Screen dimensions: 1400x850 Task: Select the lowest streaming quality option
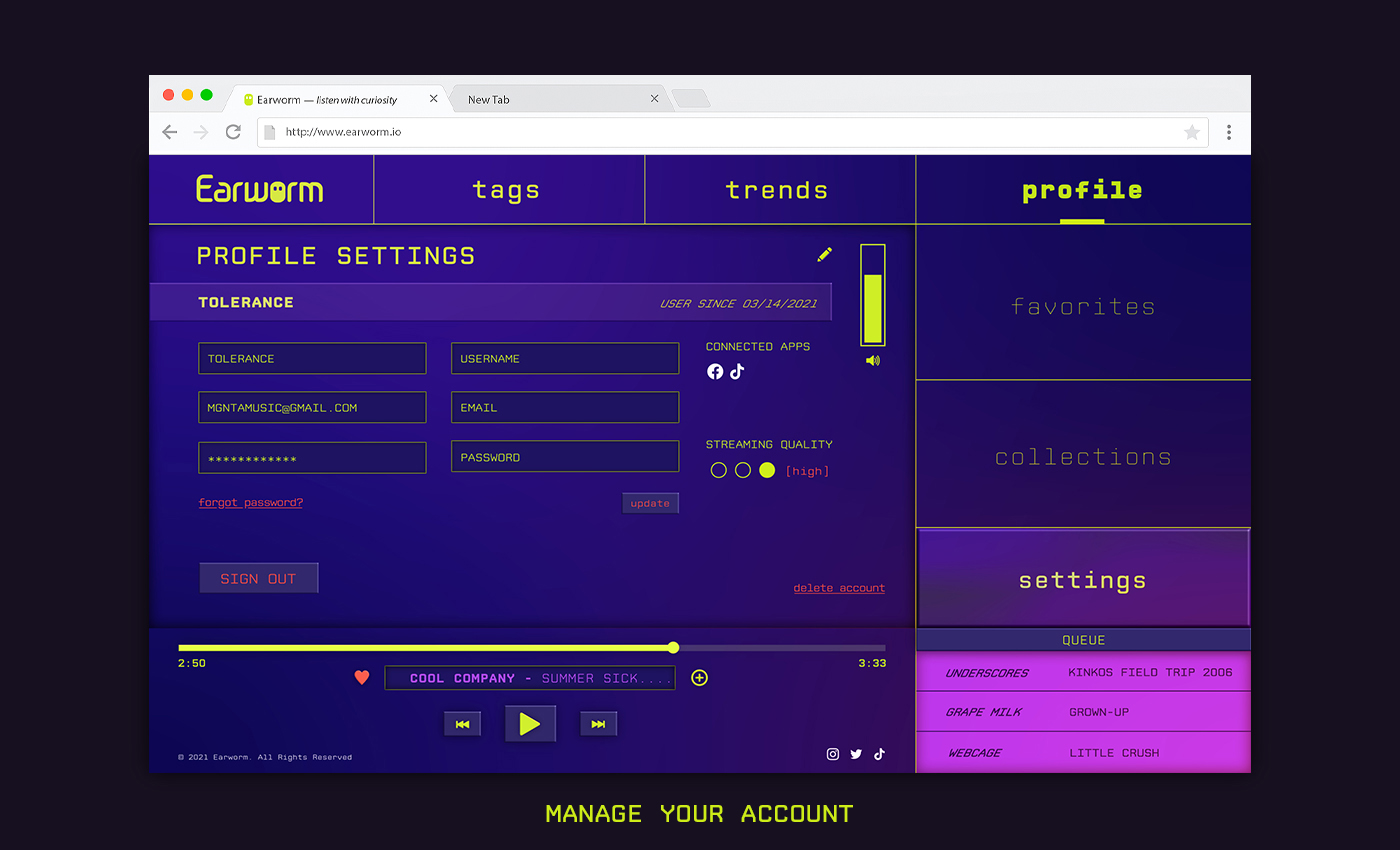click(718, 470)
